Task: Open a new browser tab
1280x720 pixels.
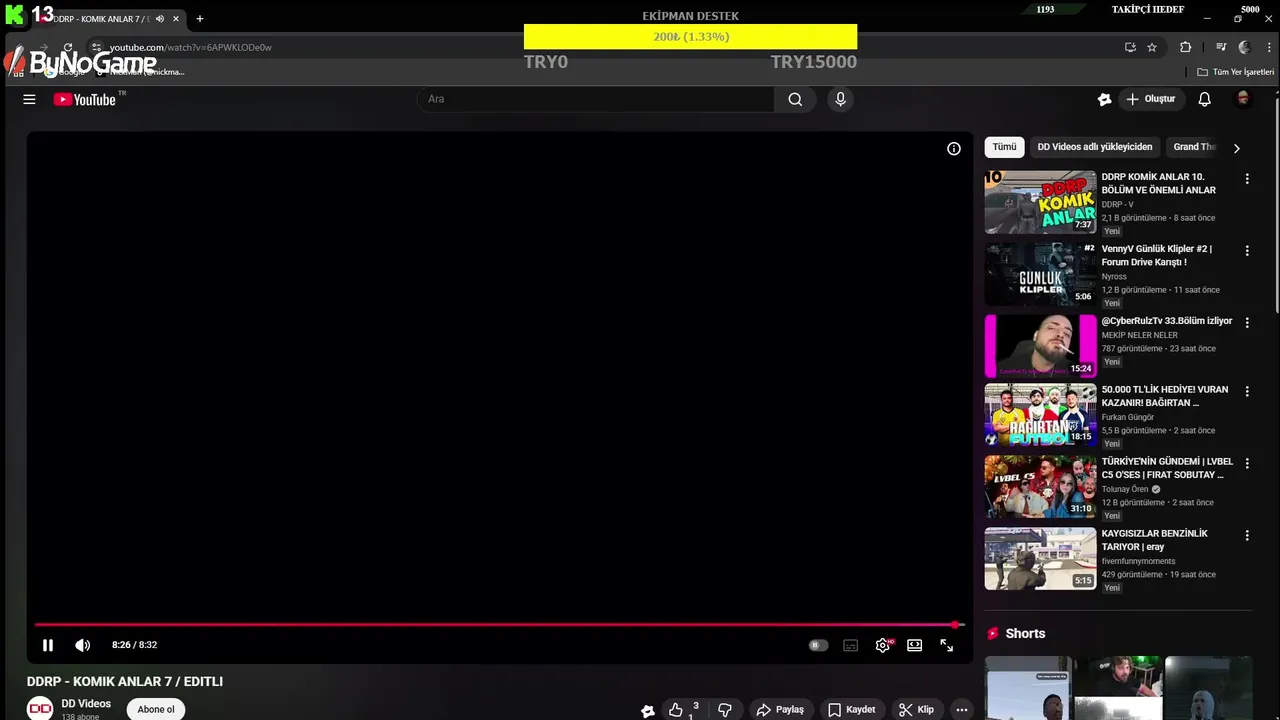Action: click(x=199, y=18)
